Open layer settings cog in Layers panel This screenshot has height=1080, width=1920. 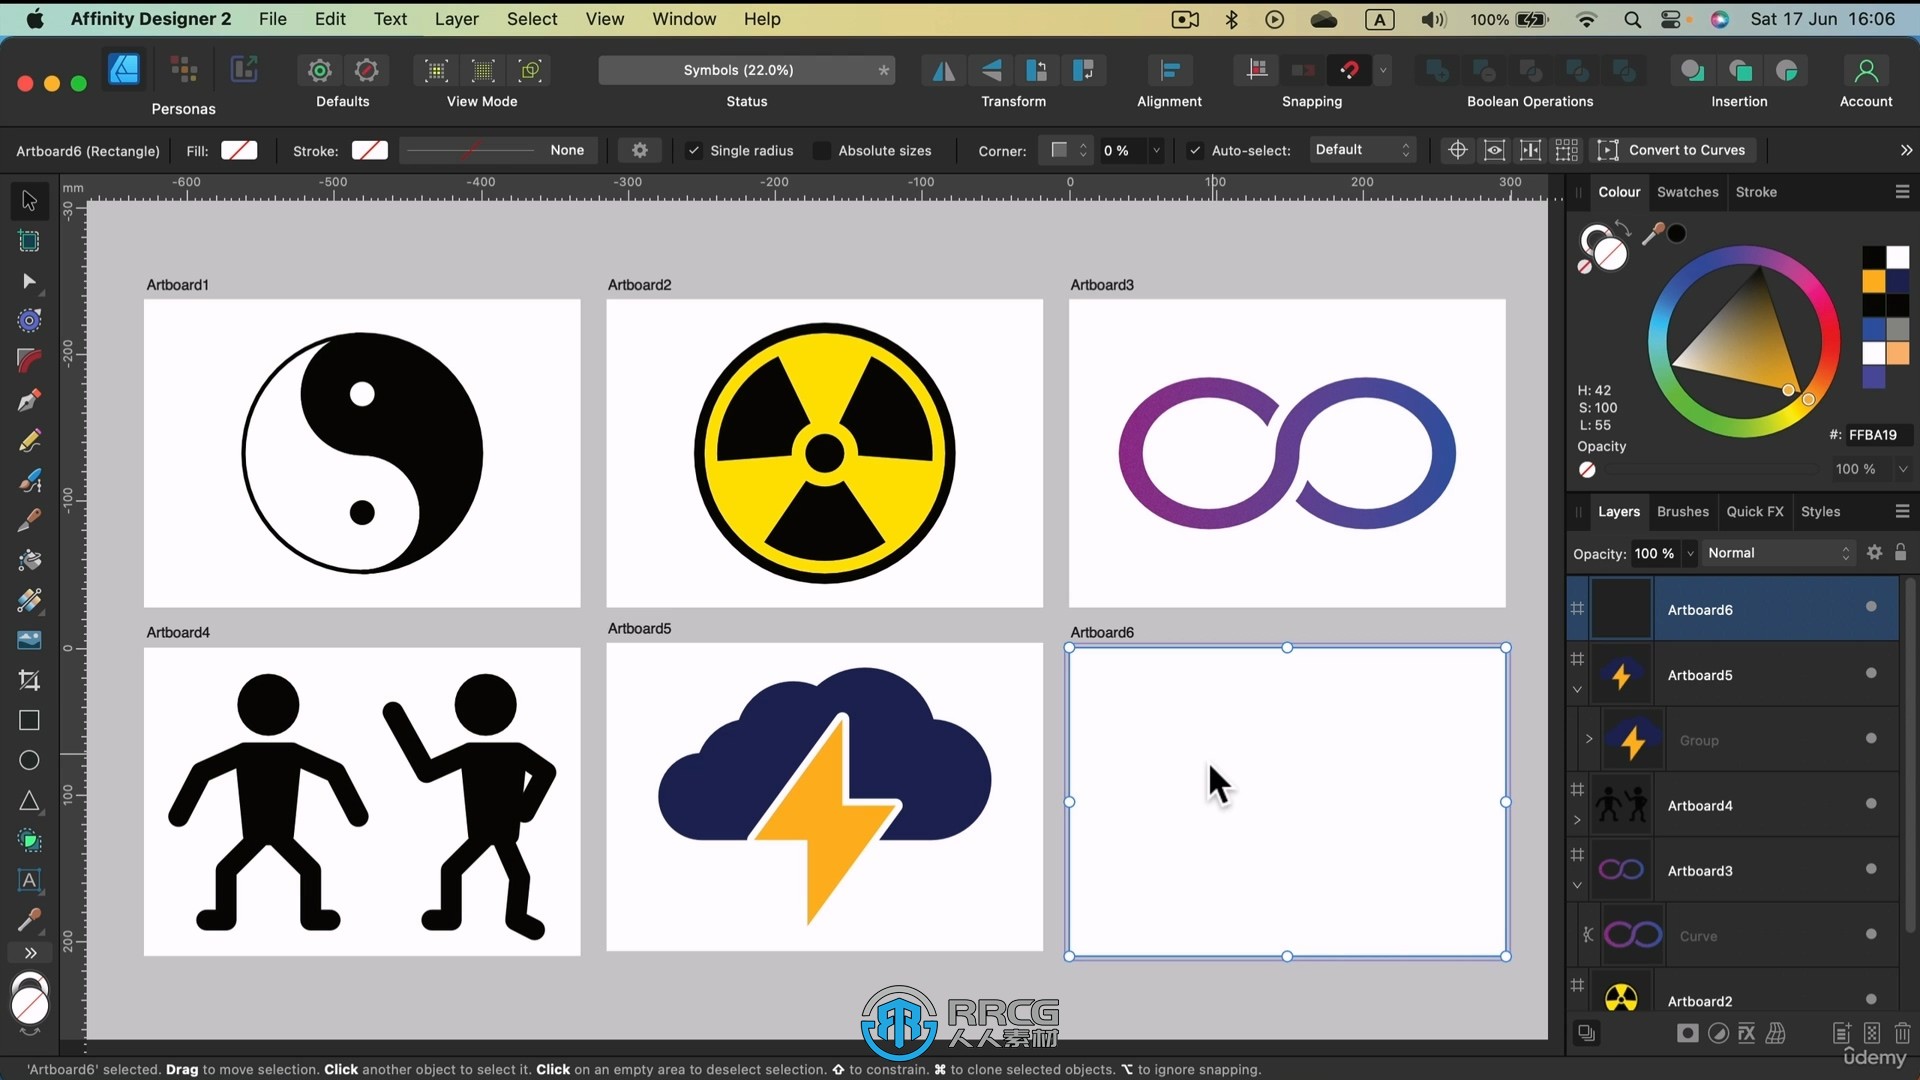point(1875,553)
